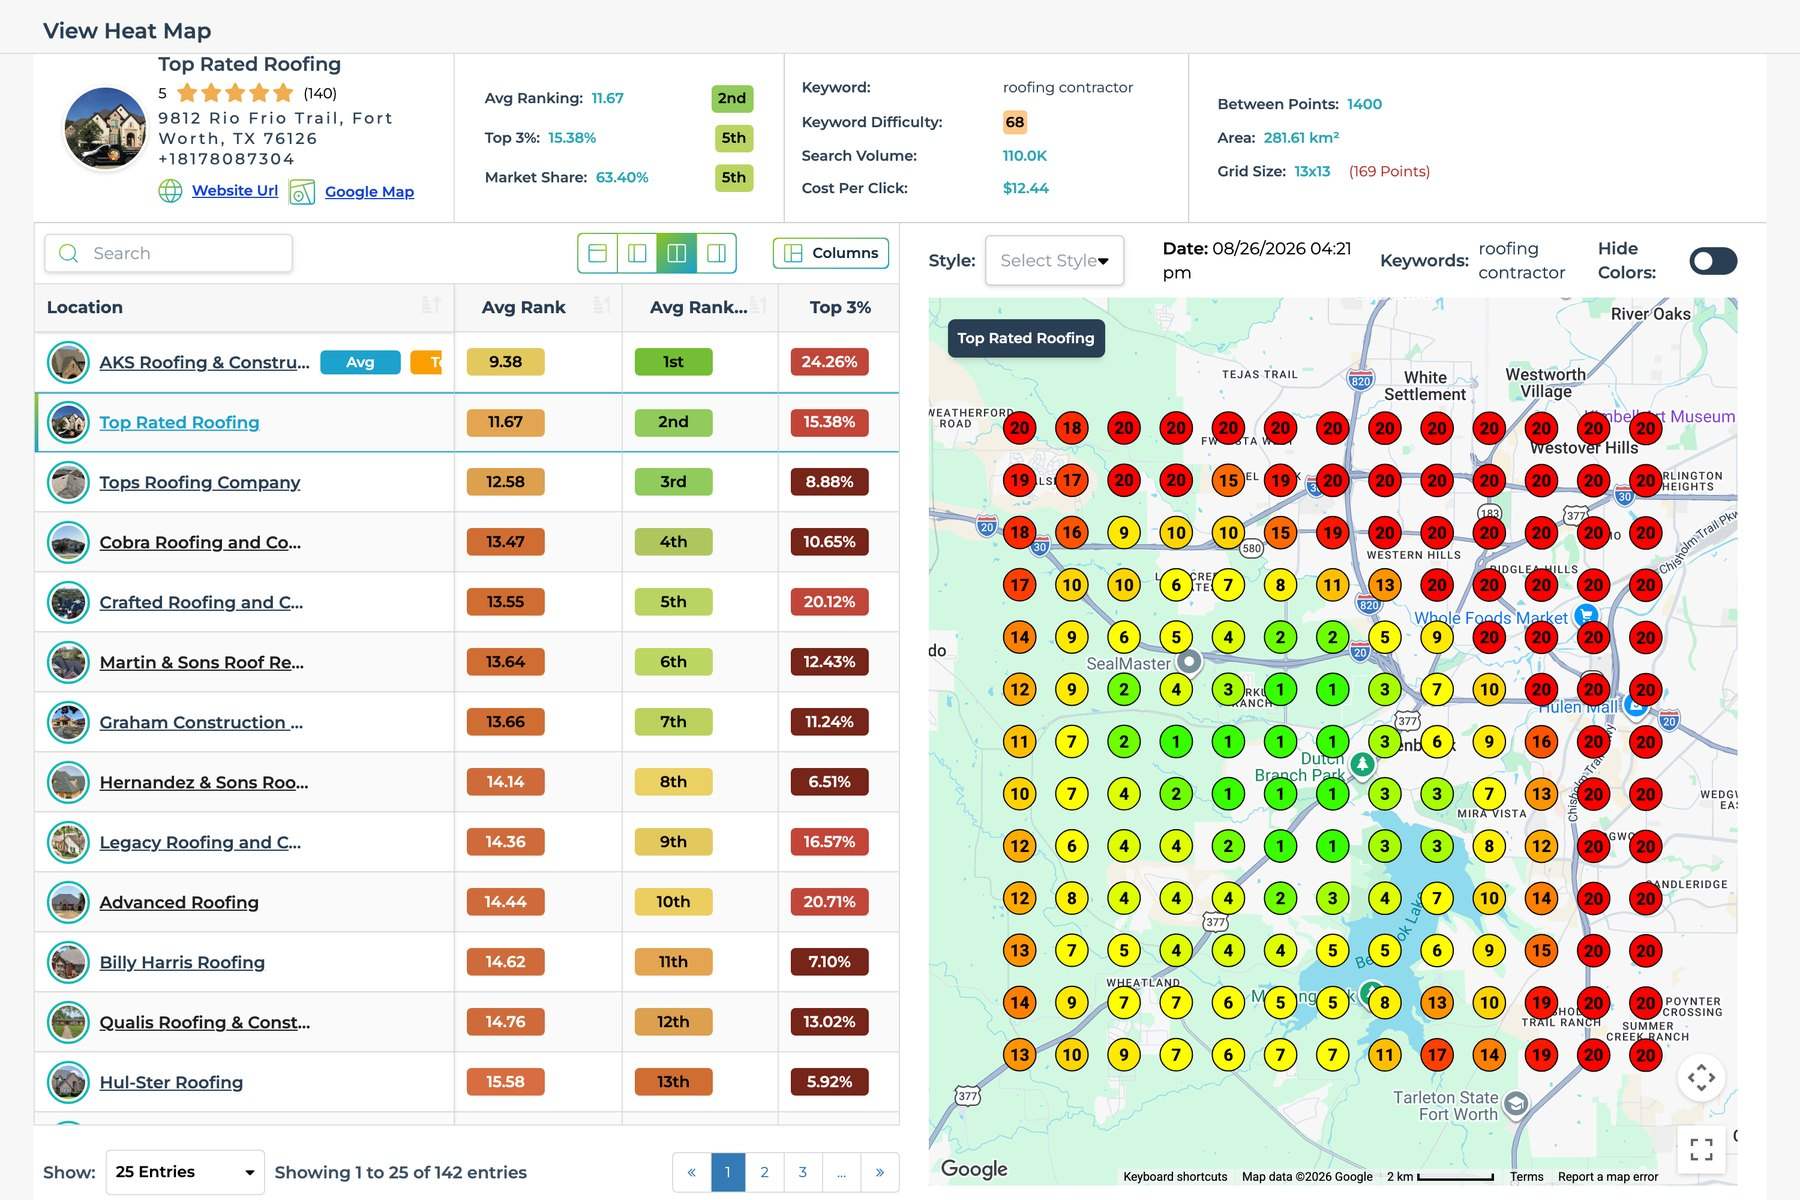Viewport: 1800px width, 1200px height.
Task: Open Tops Roofing Company link
Action: pyautogui.click(x=200, y=482)
